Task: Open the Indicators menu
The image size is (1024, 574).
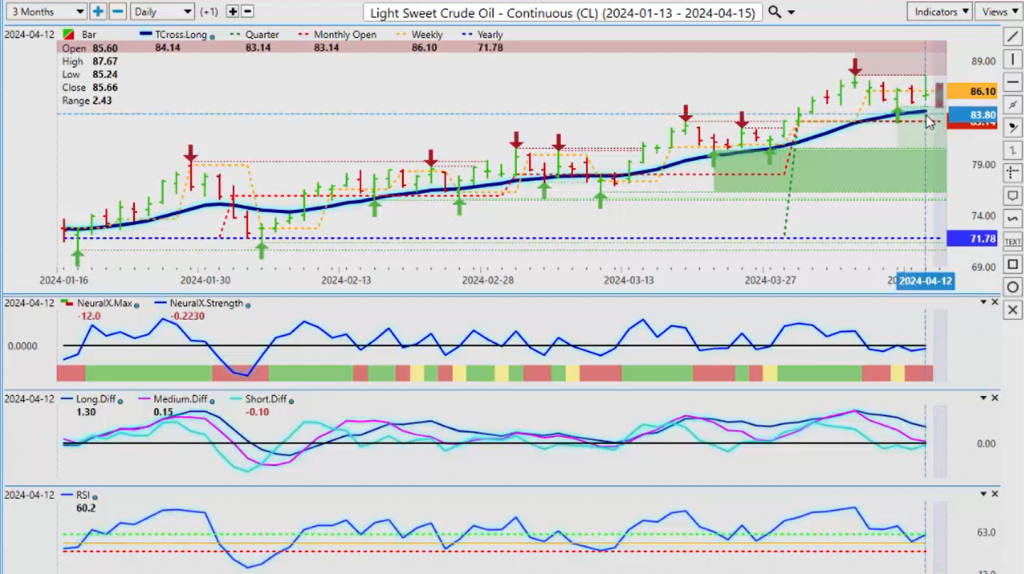Action: pyautogui.click(x=939, y=12)
